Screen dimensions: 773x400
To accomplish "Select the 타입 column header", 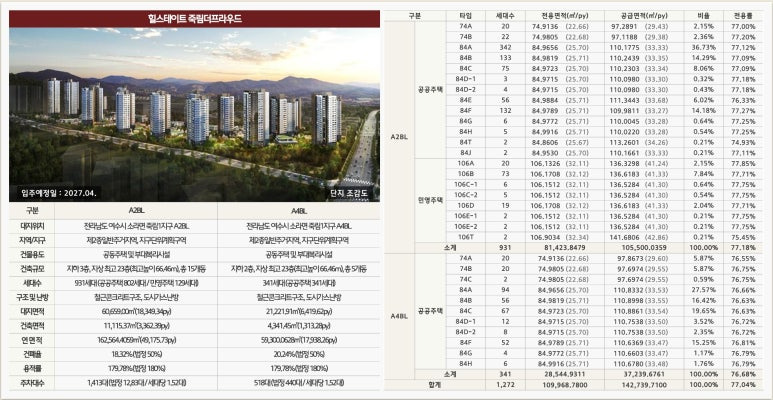I will 465,16.
